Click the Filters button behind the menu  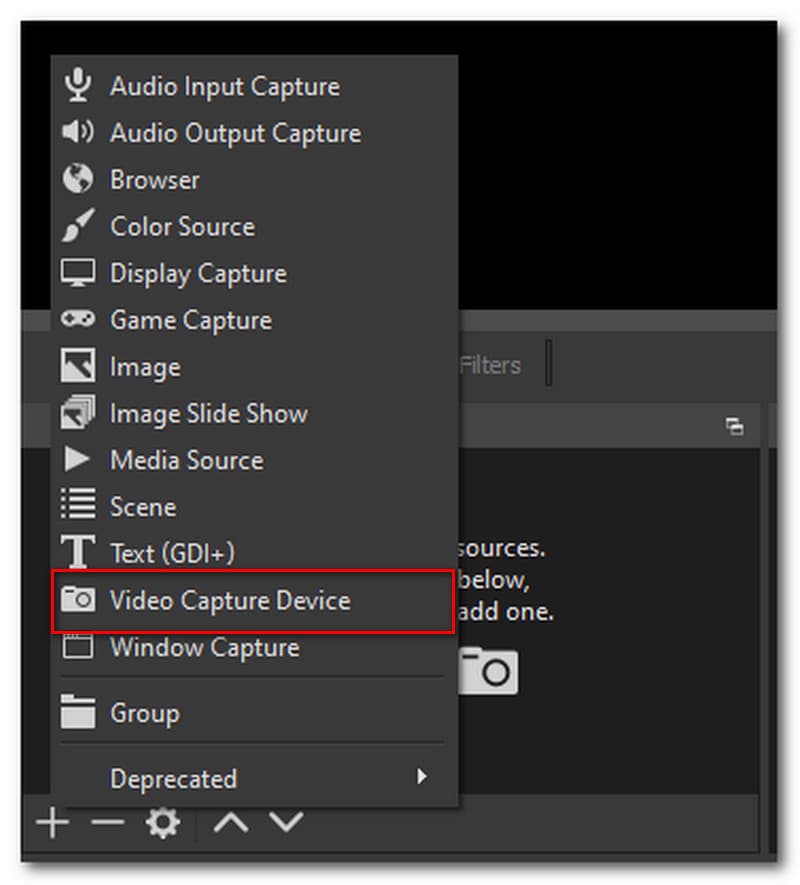(x=490, y=365)
